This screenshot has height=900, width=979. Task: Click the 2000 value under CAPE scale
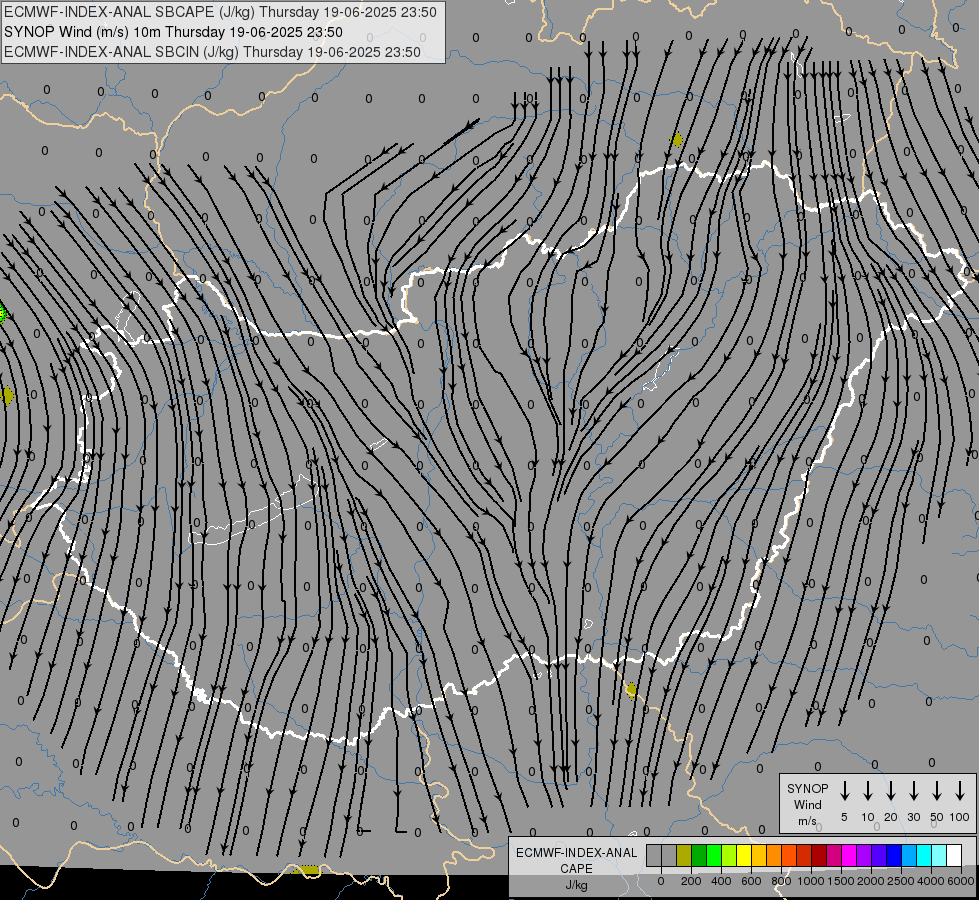(871, 881)
